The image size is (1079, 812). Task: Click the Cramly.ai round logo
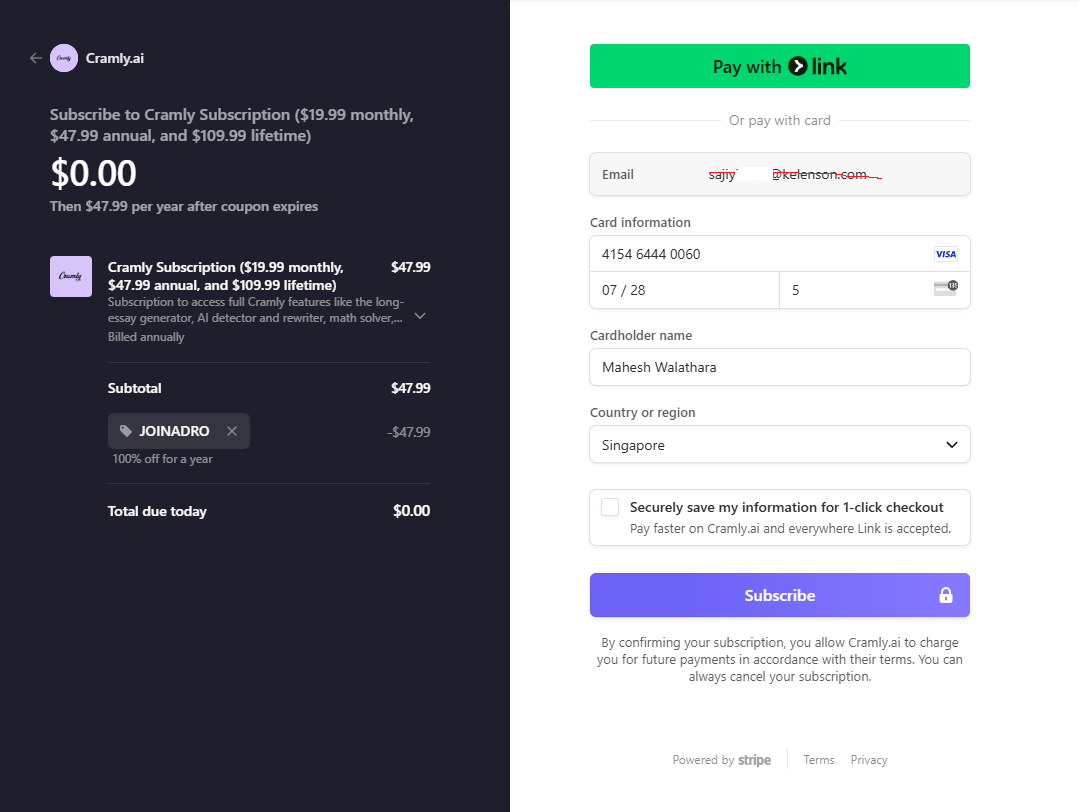pos(64,58)
